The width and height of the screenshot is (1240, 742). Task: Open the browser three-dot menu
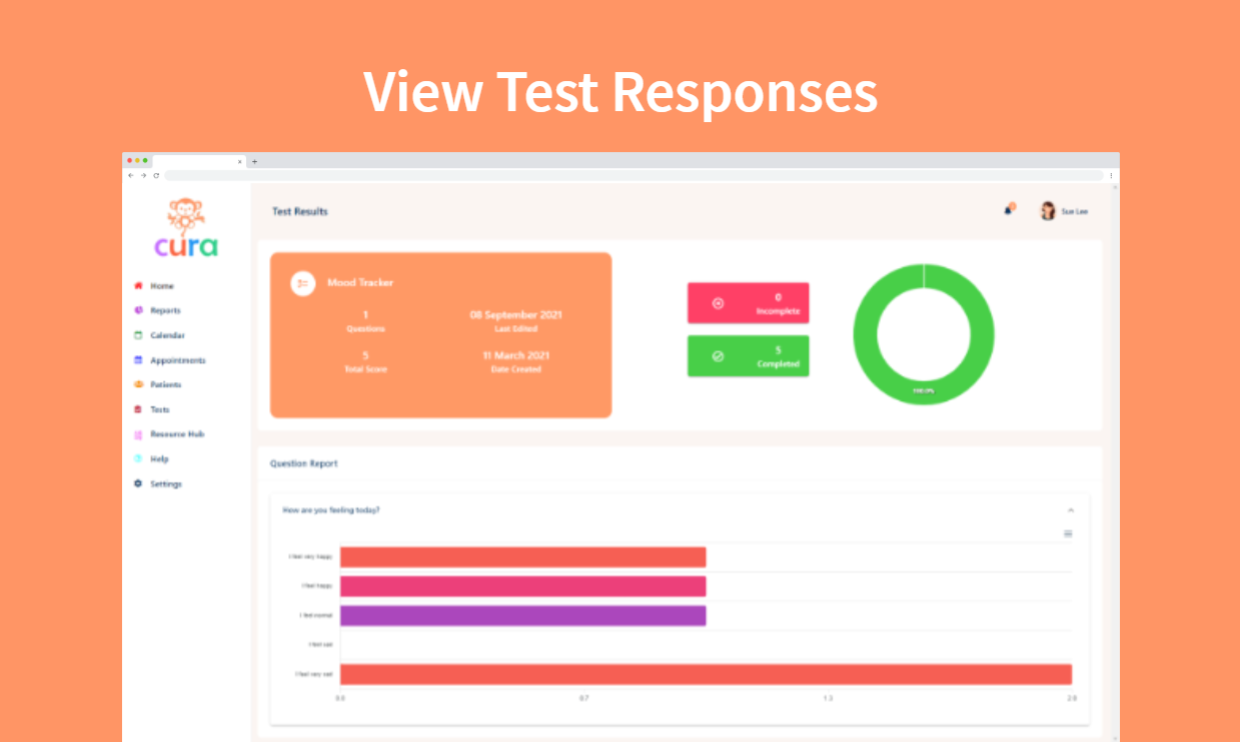(x=1111, y=175)
